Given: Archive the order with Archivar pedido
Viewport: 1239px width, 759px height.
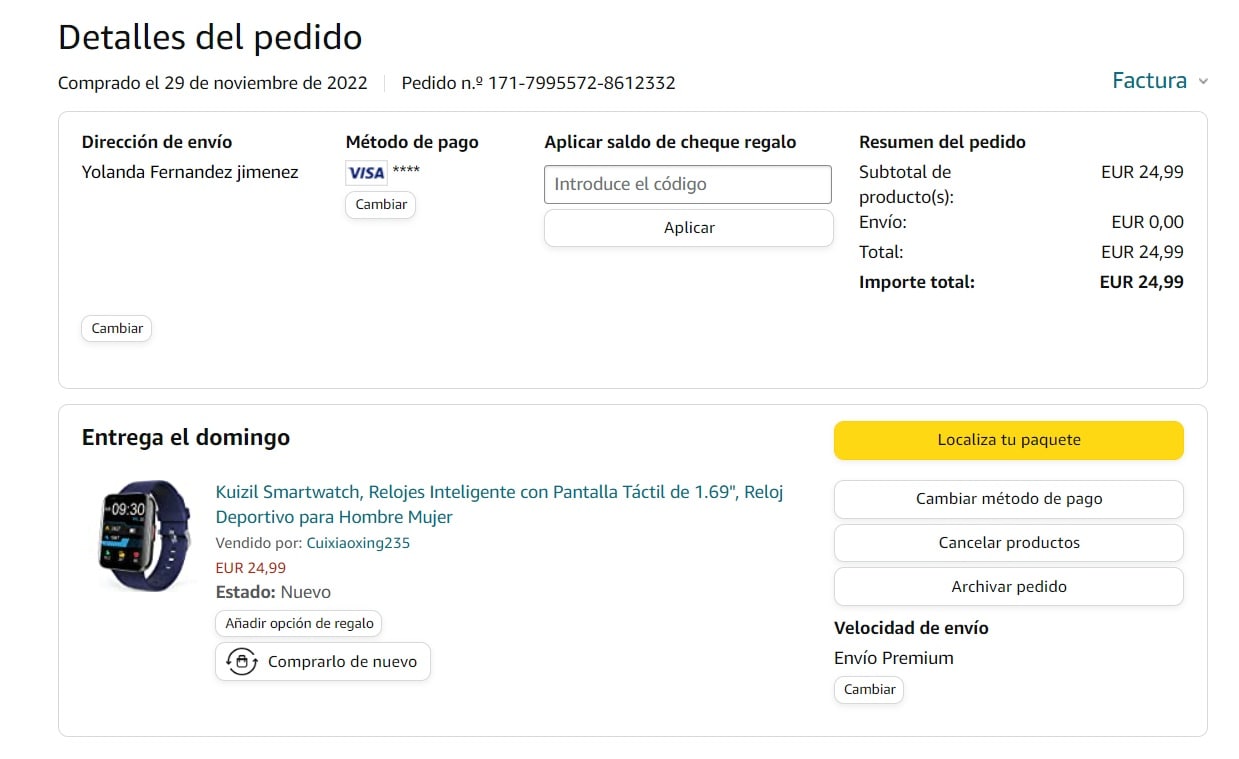Looking at the screenshot, I should click(x=1008, y=587).
